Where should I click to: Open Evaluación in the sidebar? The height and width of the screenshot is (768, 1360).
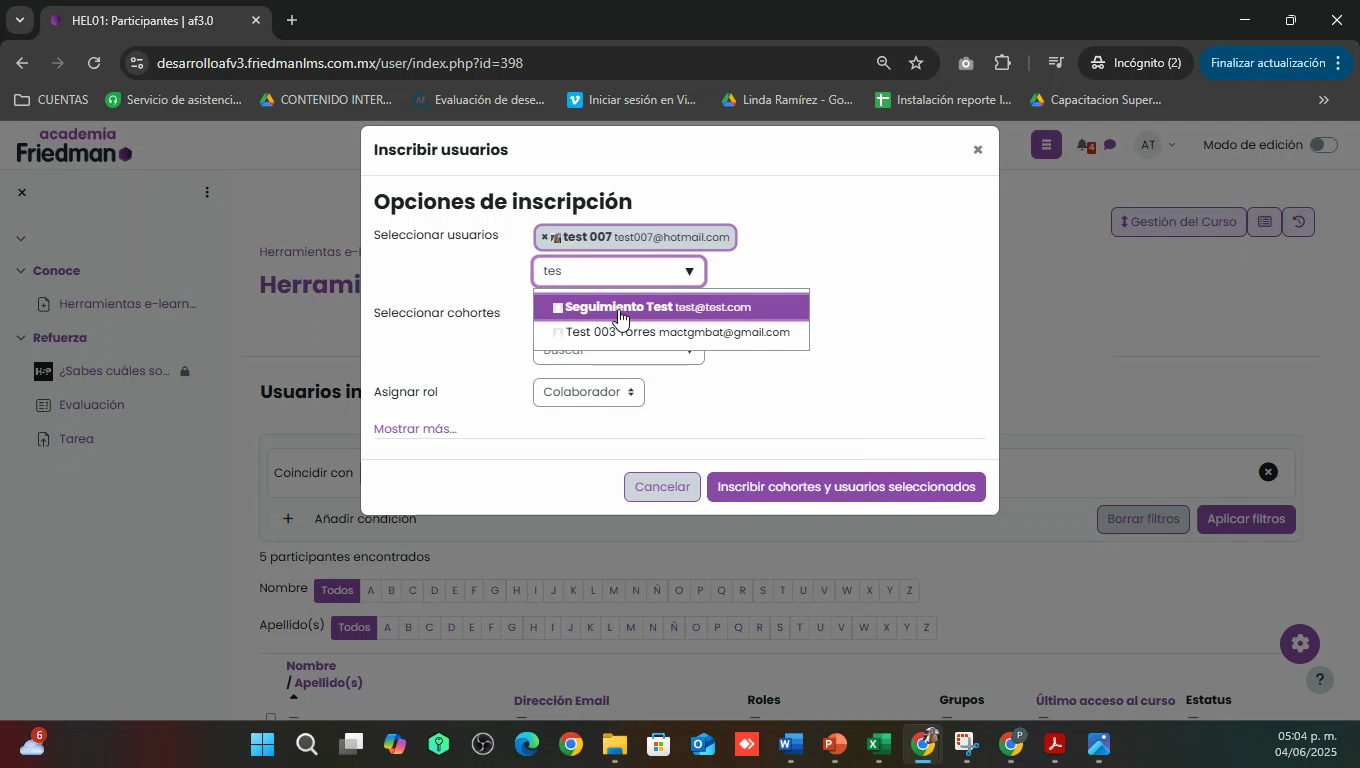(92, 405)
